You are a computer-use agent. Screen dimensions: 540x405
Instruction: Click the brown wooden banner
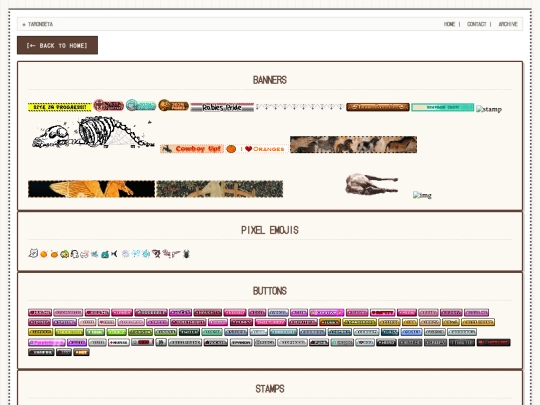pos(378,107)
